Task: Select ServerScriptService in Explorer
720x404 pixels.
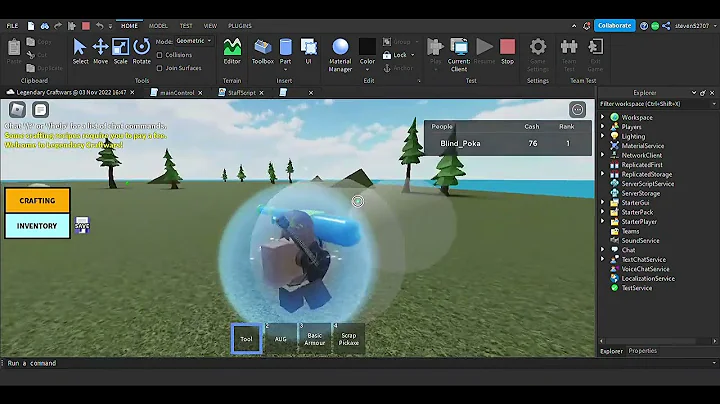Action: [x=647, y=184]
